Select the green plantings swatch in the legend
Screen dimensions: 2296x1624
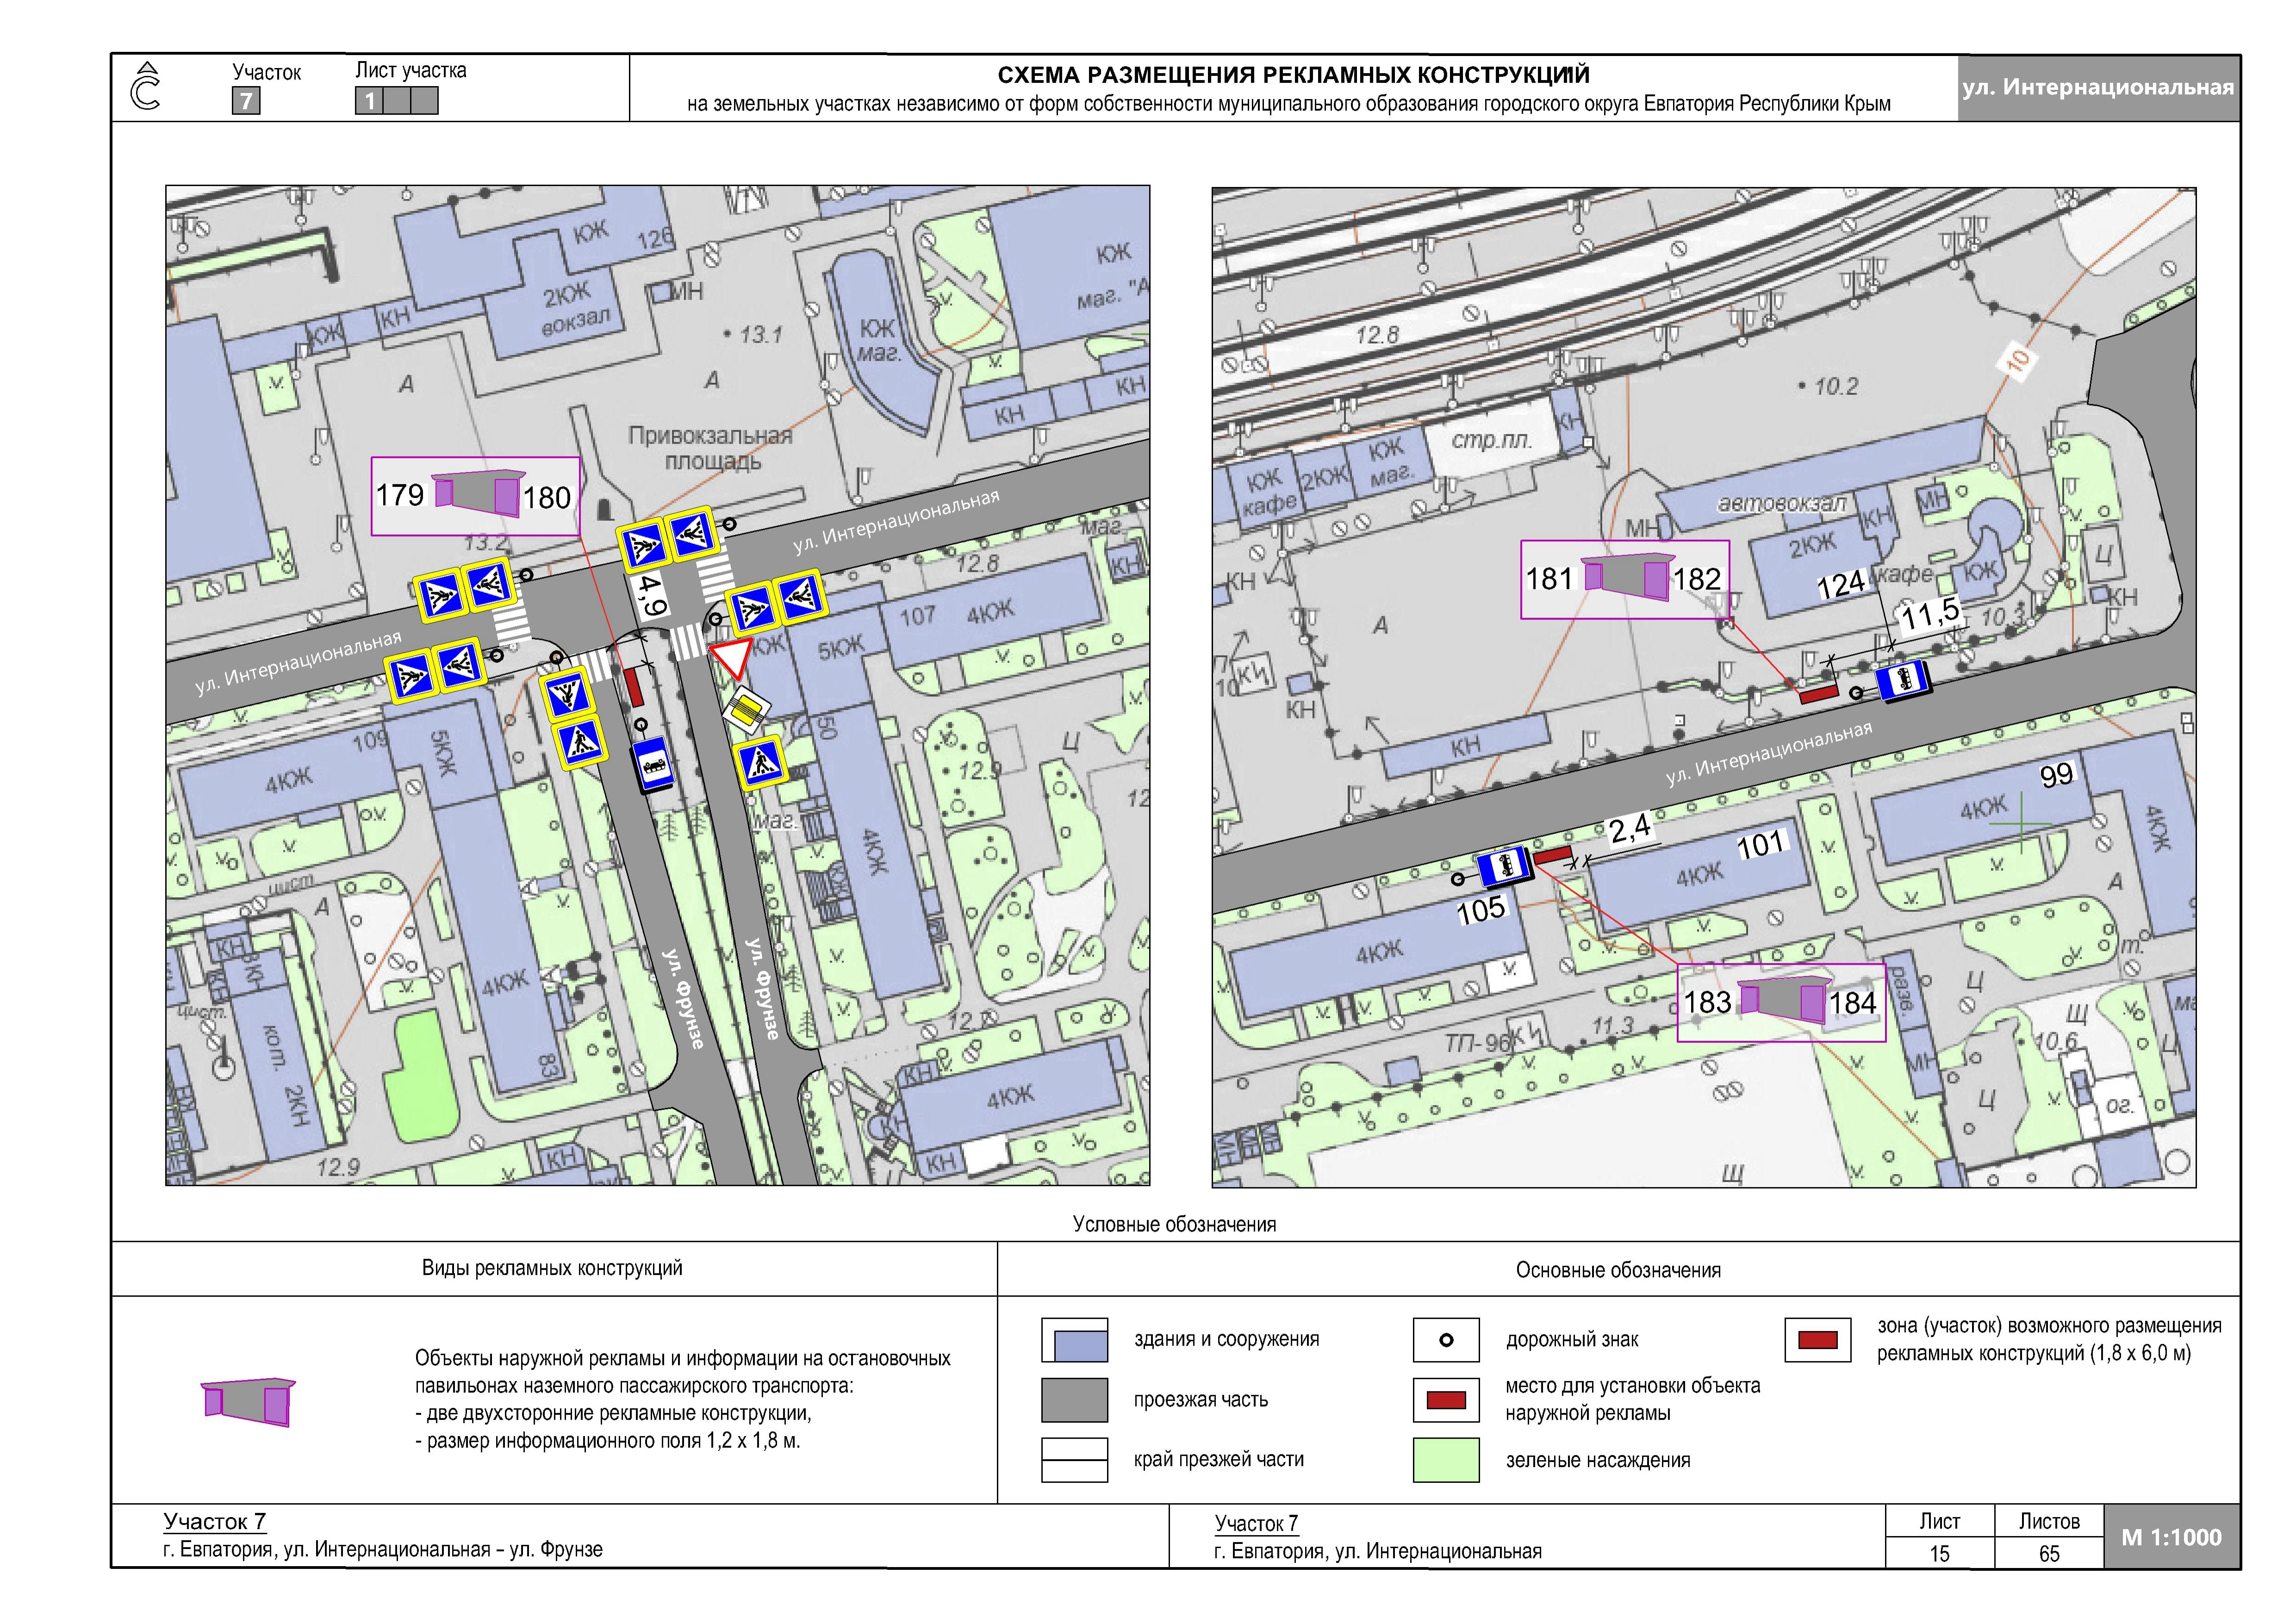coord(1446,1460)
